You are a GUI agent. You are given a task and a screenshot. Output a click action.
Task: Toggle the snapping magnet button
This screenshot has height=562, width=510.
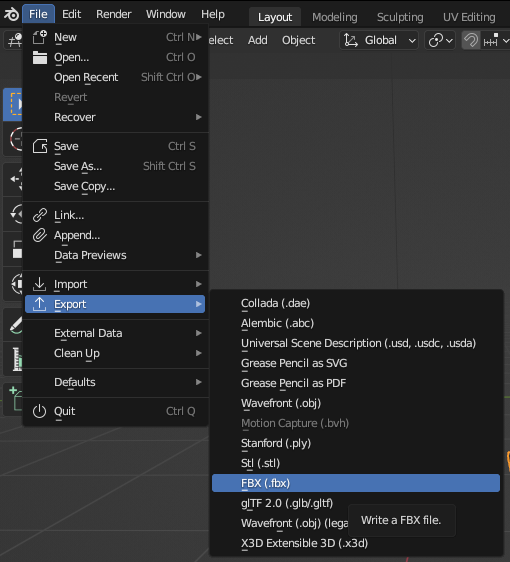[471, 40]
